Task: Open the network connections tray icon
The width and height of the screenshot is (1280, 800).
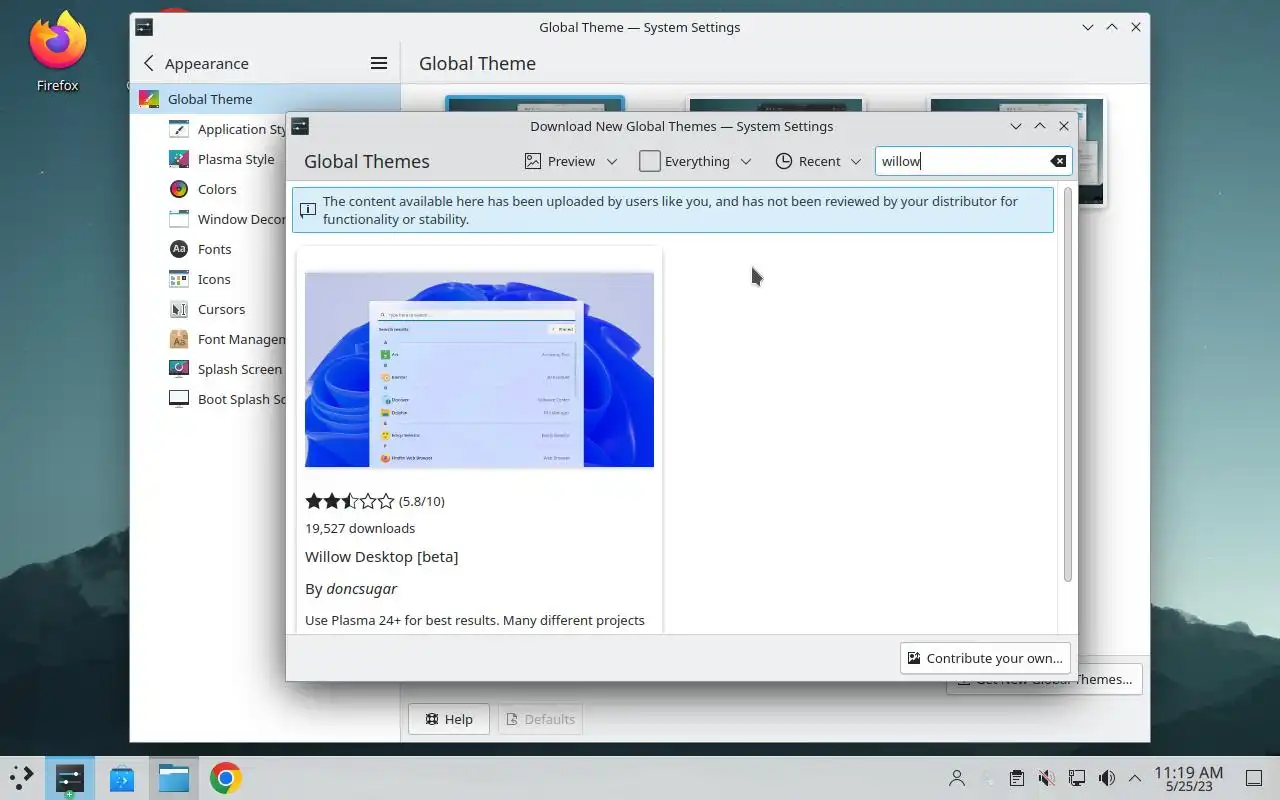Action: [x=1076, y=778]
